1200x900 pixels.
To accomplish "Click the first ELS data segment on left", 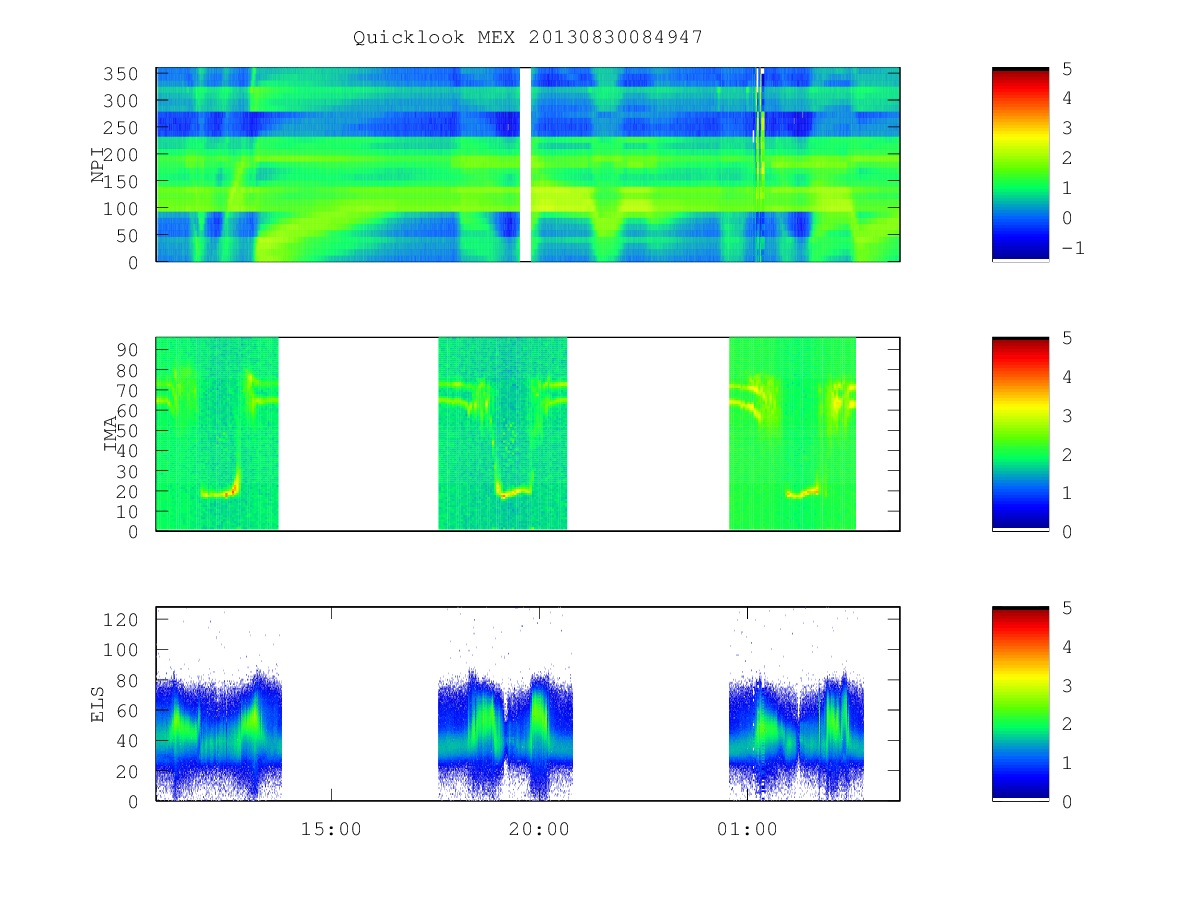I will click(219, 735).
